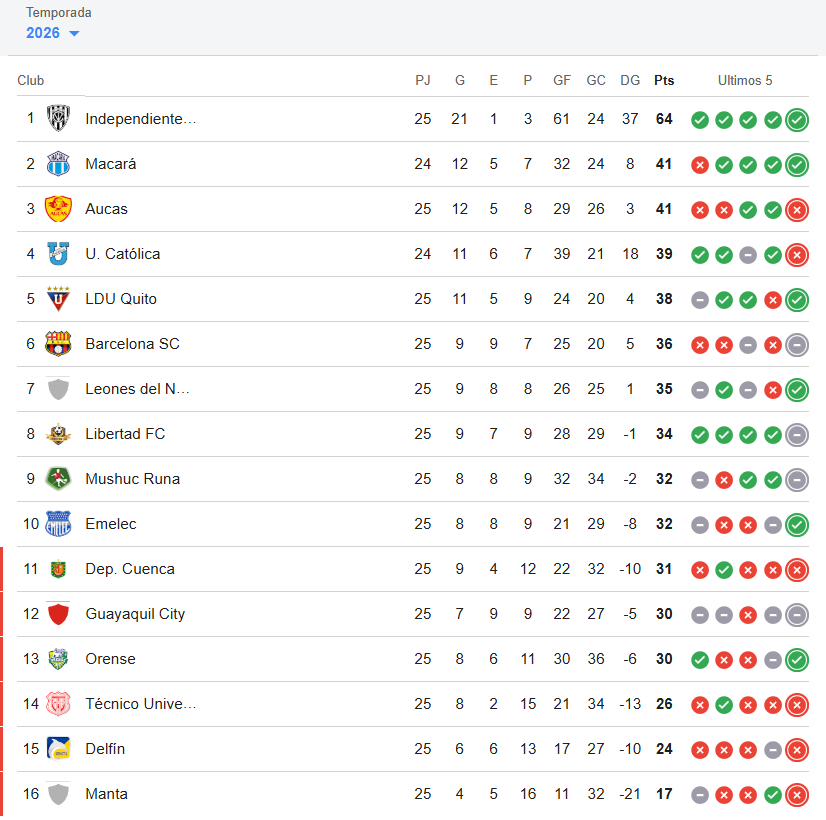Click Independiente's latest win result icon
This screenshot has width=826, height=820.
(797, 120)
